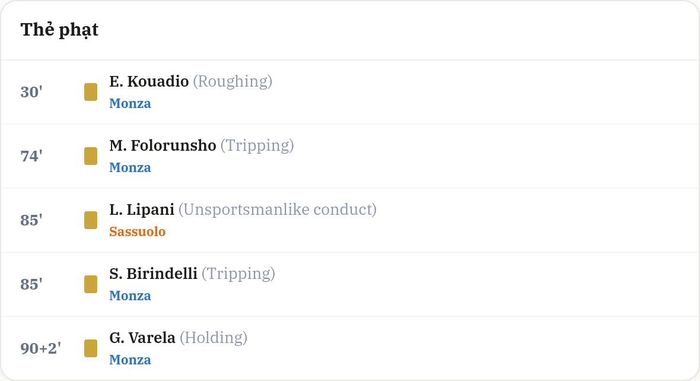Viewport: 700px width, 381px height.
Task: Click the (Unsportsmanlike conduct) reason text
Action: (x=277, y=209)
